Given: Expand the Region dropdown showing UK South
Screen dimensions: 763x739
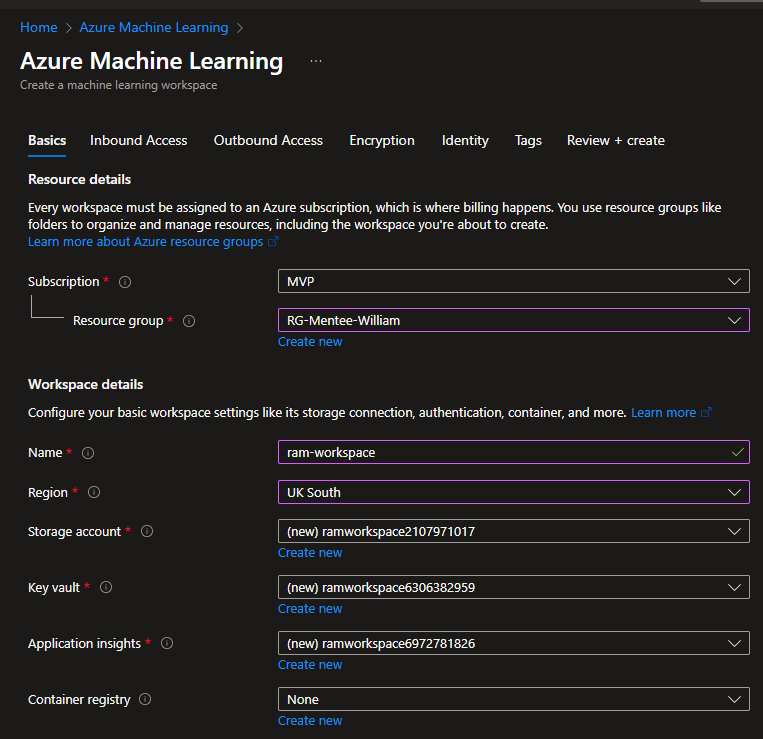Looking at the screenshot, I should [x=513, y=492].
